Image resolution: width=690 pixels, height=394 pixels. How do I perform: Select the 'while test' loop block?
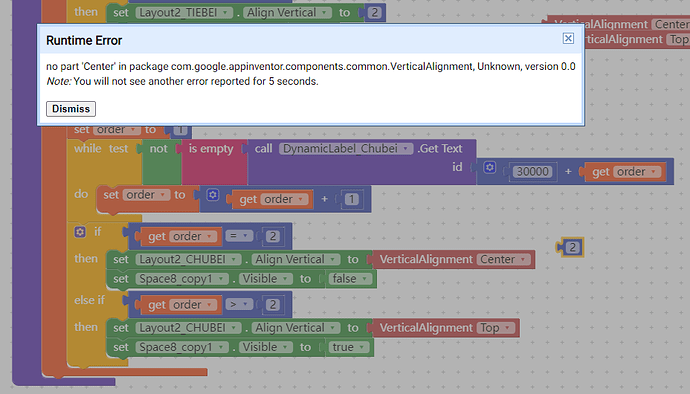[100, 149]
